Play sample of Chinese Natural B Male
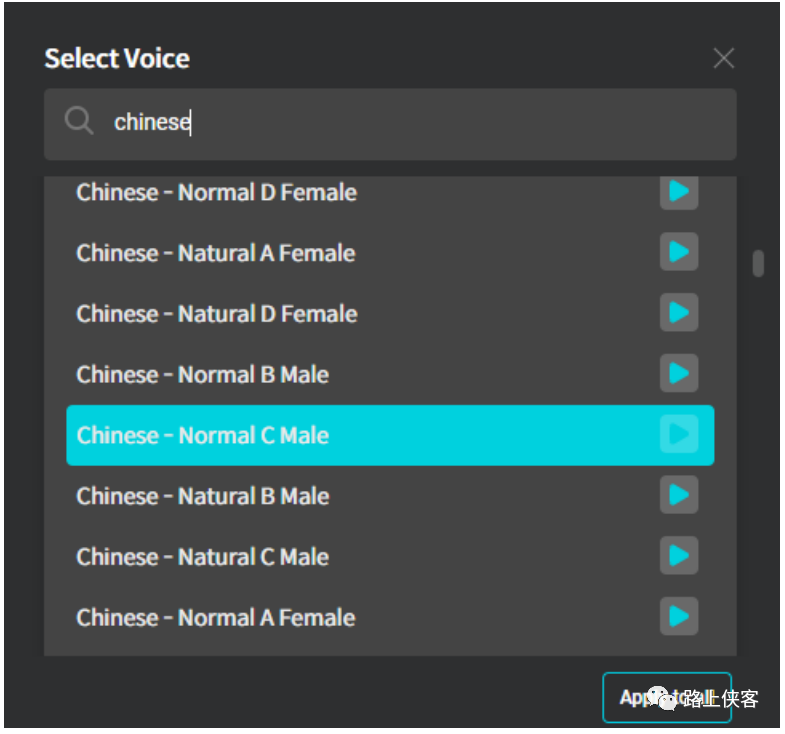This screenshot has width=785, height=734. point(678,495)
